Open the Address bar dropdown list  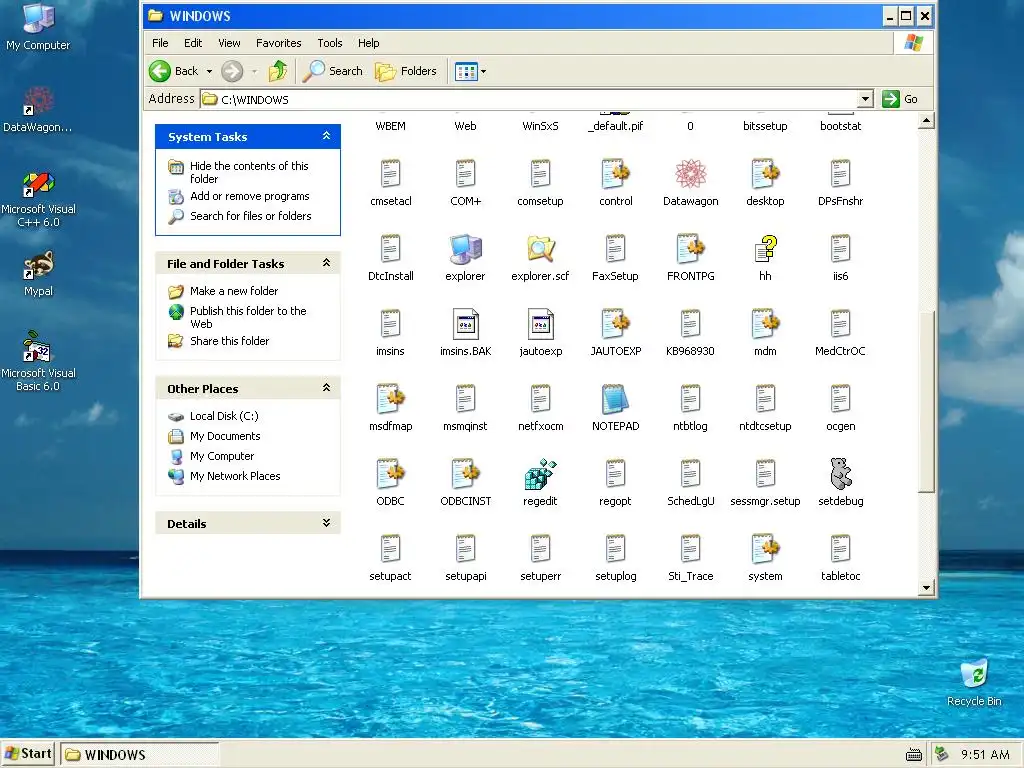865,99
